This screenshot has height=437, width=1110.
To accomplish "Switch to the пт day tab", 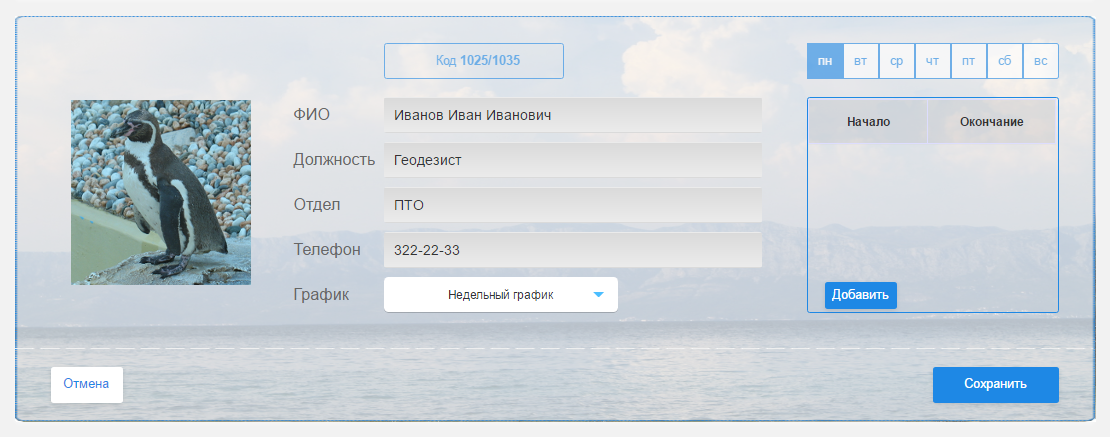I will pos(969,61).
